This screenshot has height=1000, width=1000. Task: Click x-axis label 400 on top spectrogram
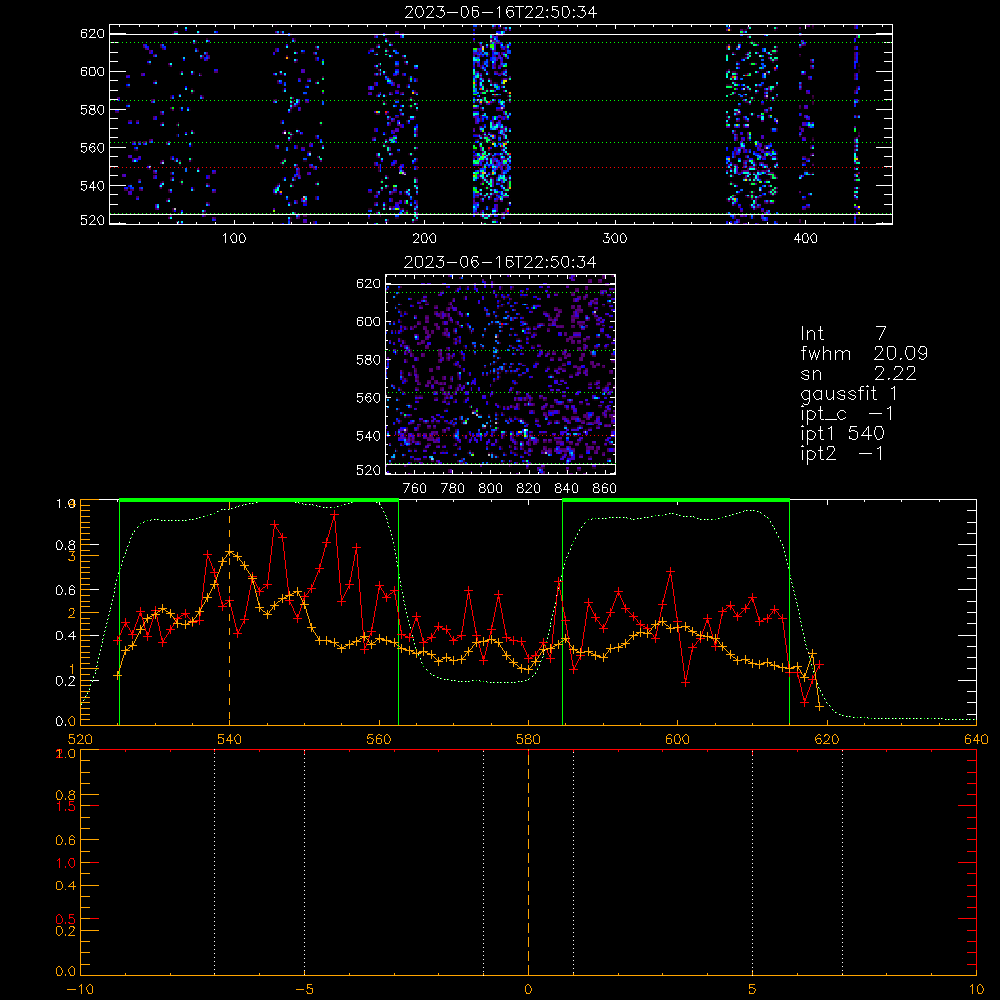coord(805,239)
